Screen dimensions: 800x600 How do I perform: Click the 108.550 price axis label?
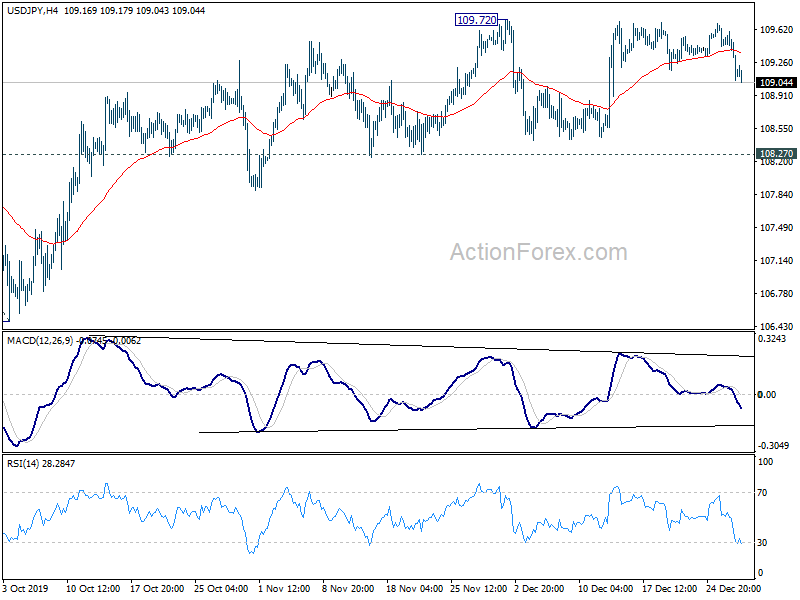[x=777, y=129]
